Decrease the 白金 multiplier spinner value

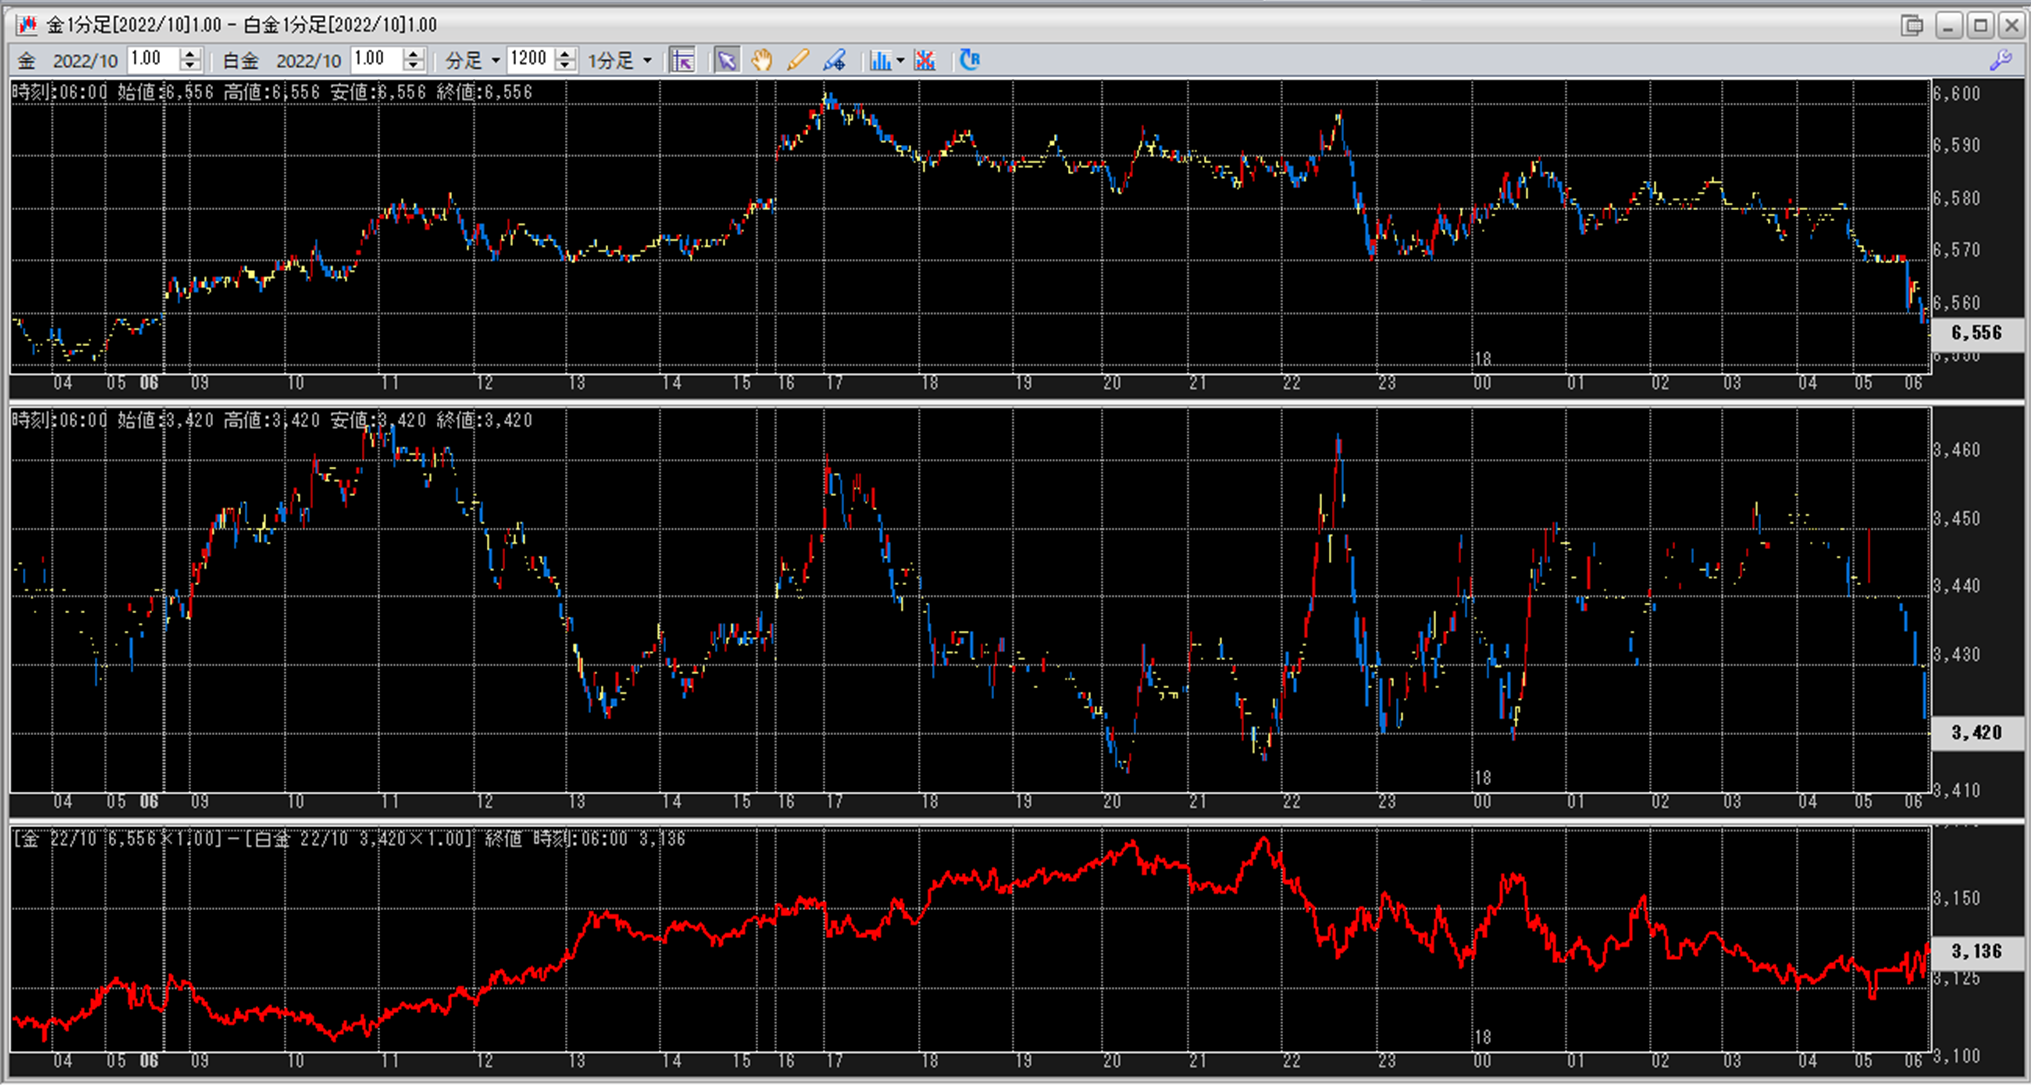coord(413,66)
